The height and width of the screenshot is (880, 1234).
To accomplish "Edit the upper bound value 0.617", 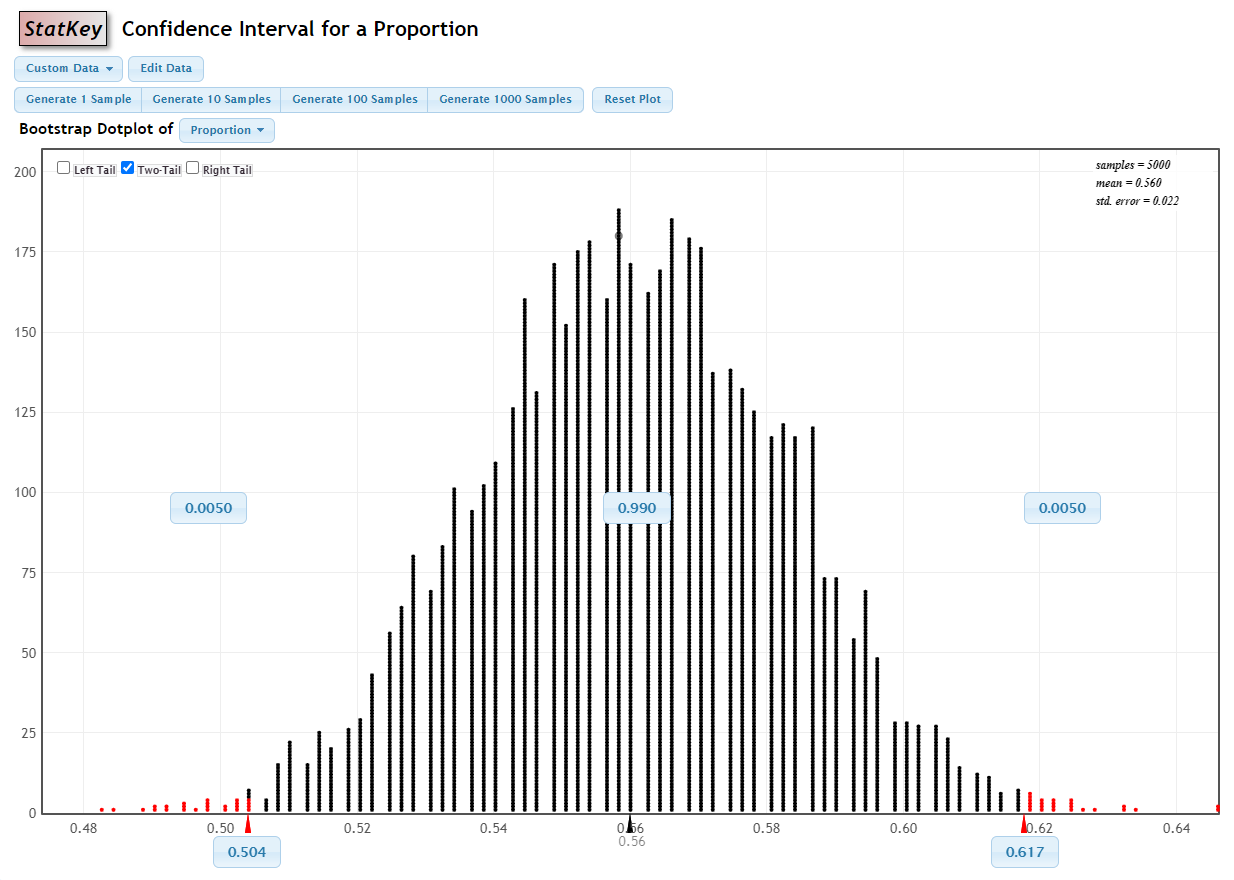I will click(x=1024, y=852).
